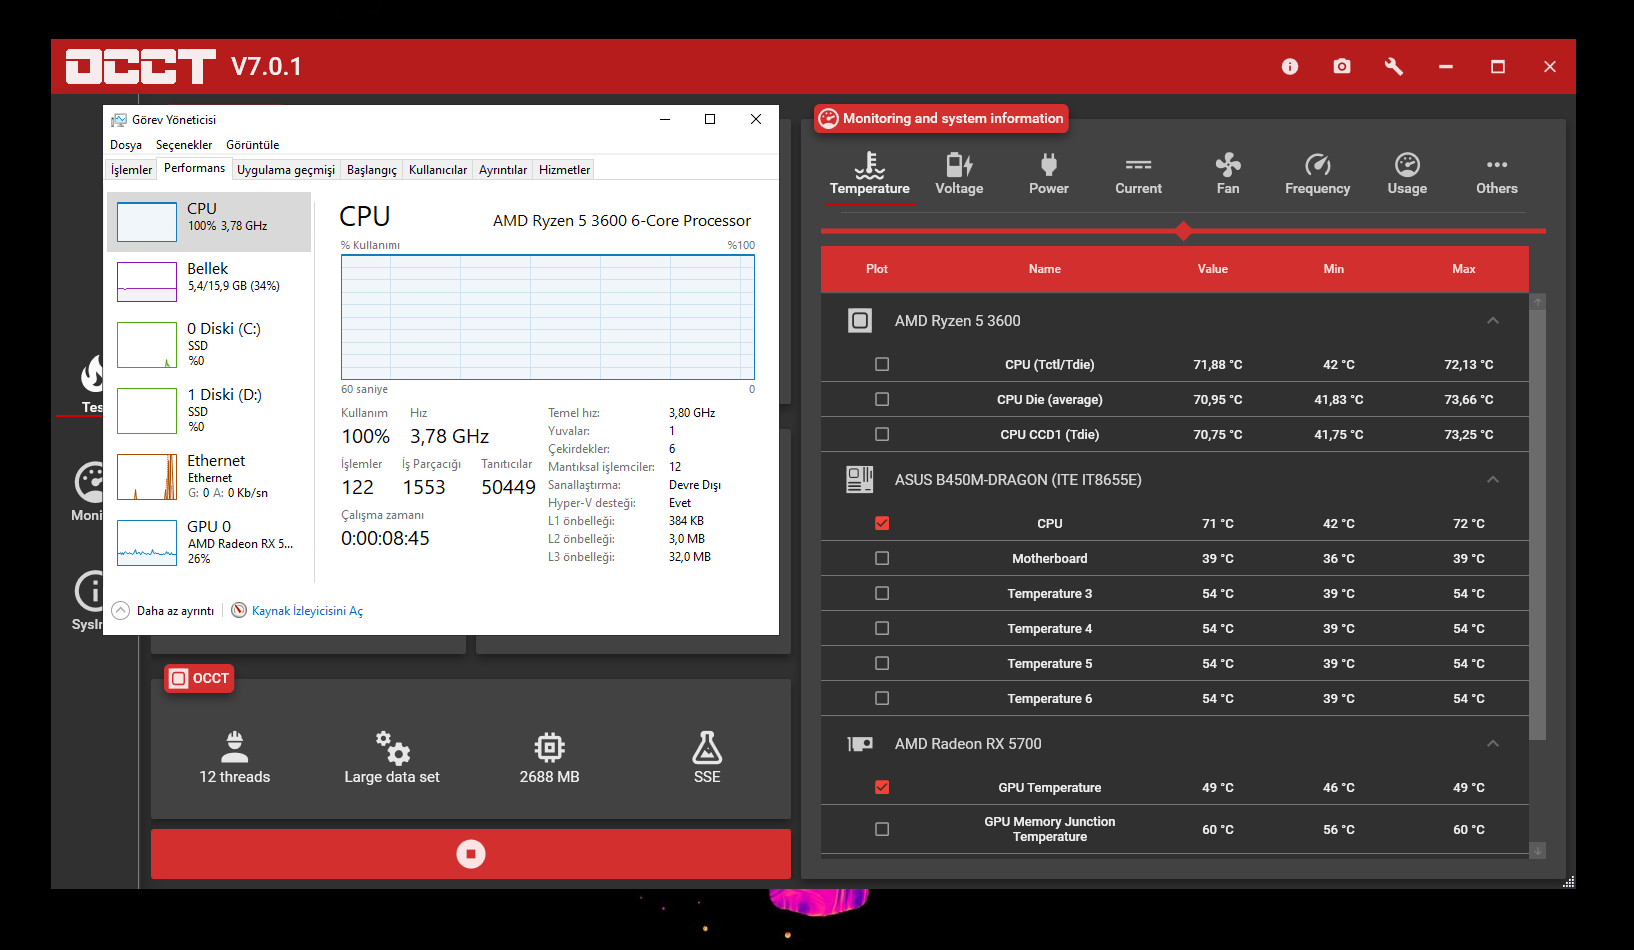Enable plot for CPU Die (average)
The image size is (1634, 950).
coord(882,399)
